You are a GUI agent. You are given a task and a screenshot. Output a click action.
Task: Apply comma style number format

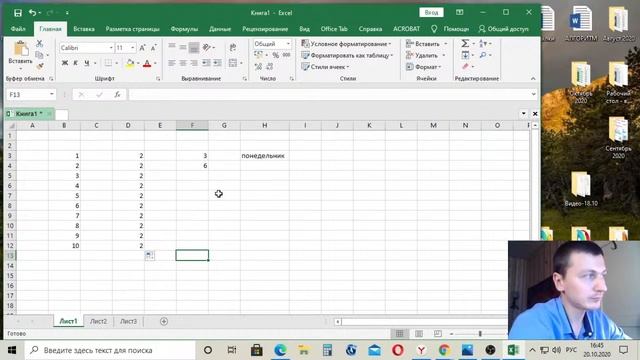pos(287,55)
